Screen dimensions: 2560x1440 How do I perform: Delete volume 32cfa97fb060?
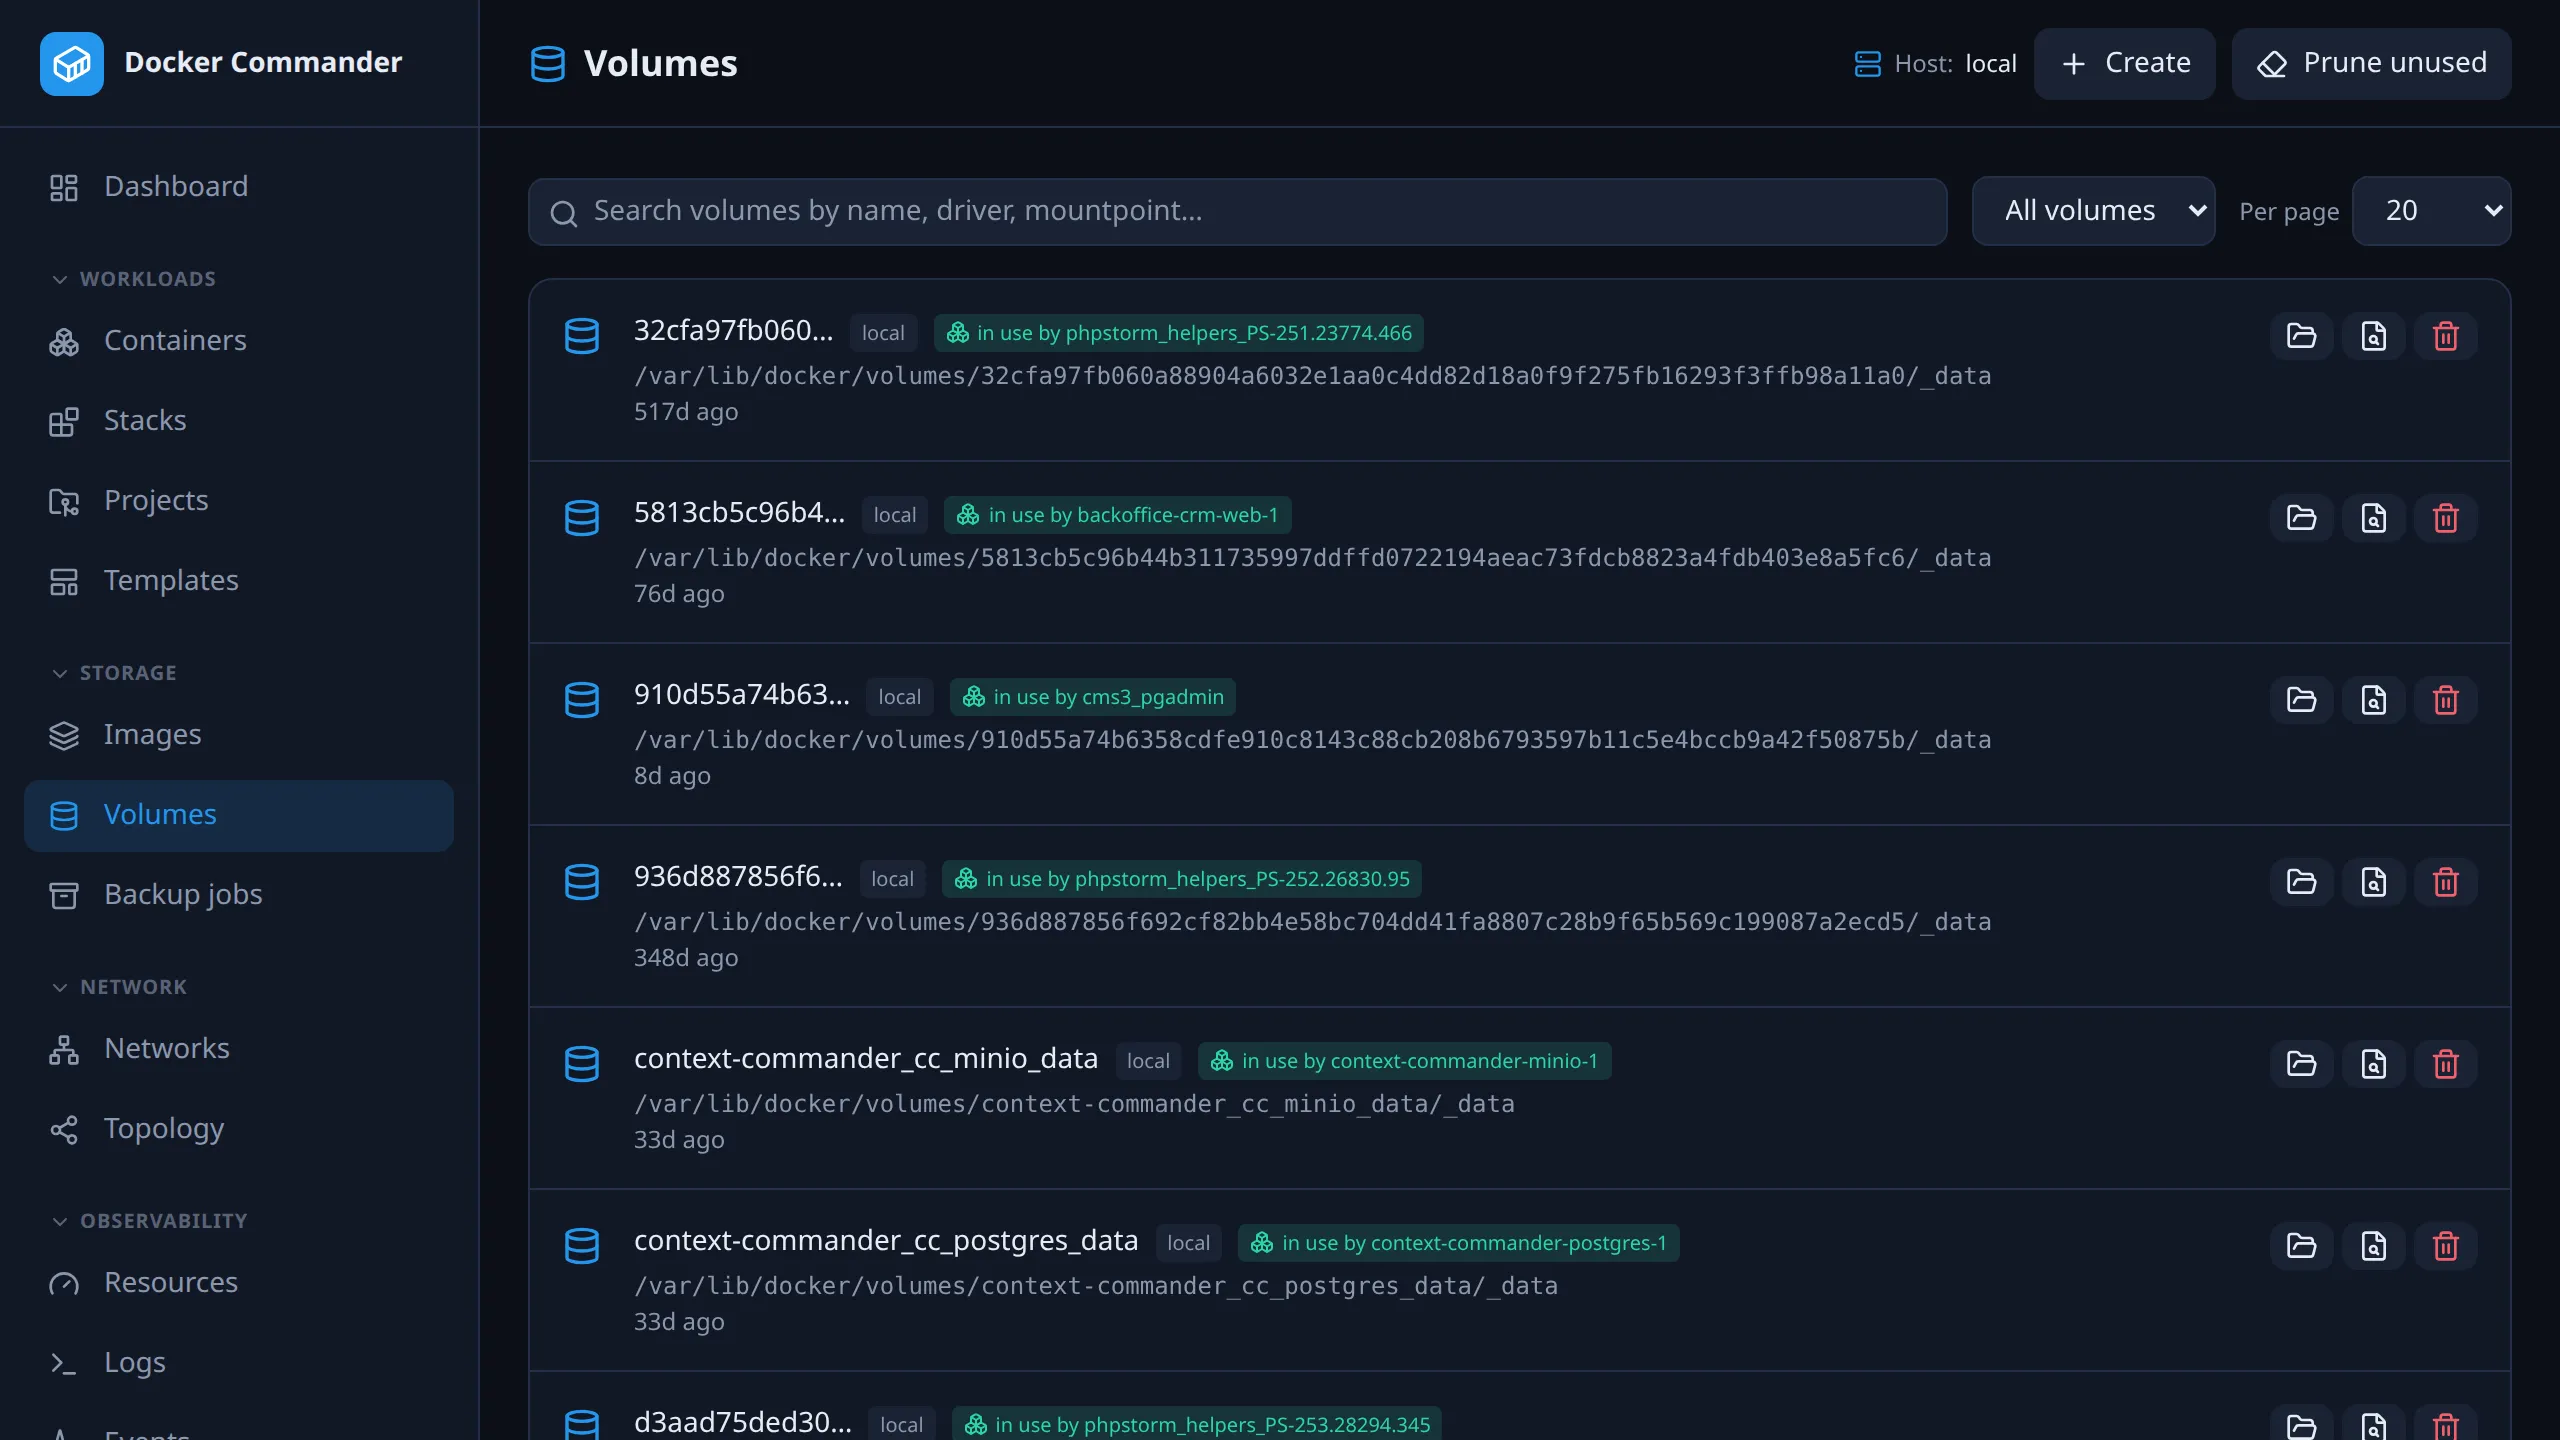(2445, 336)
